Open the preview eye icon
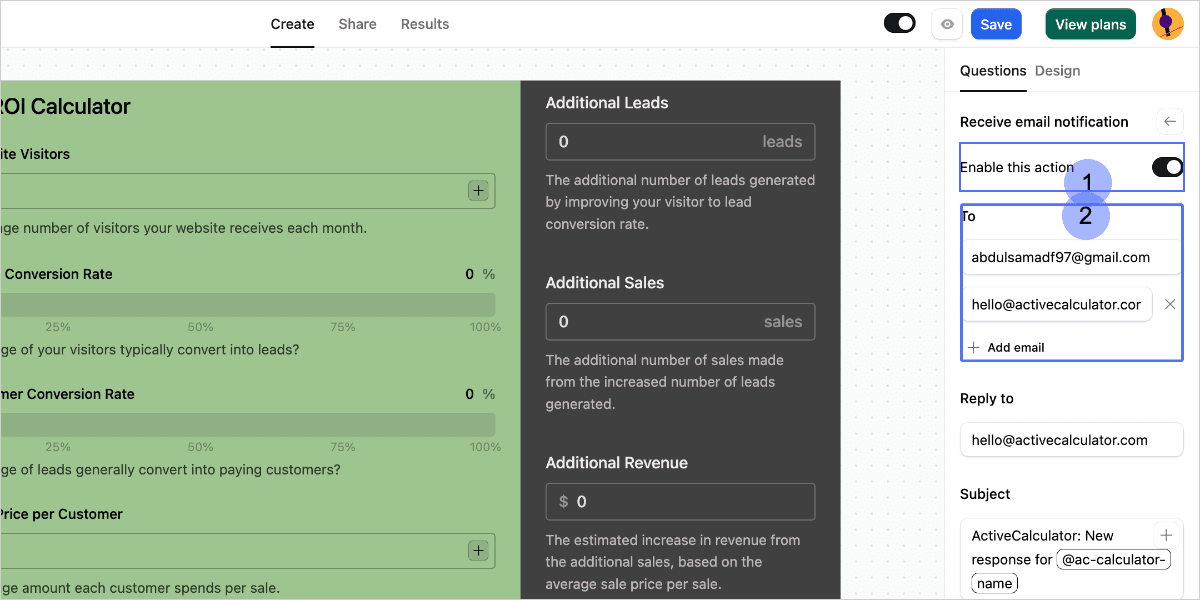This screenshot has height=600, width=1200. click(947, 24)
